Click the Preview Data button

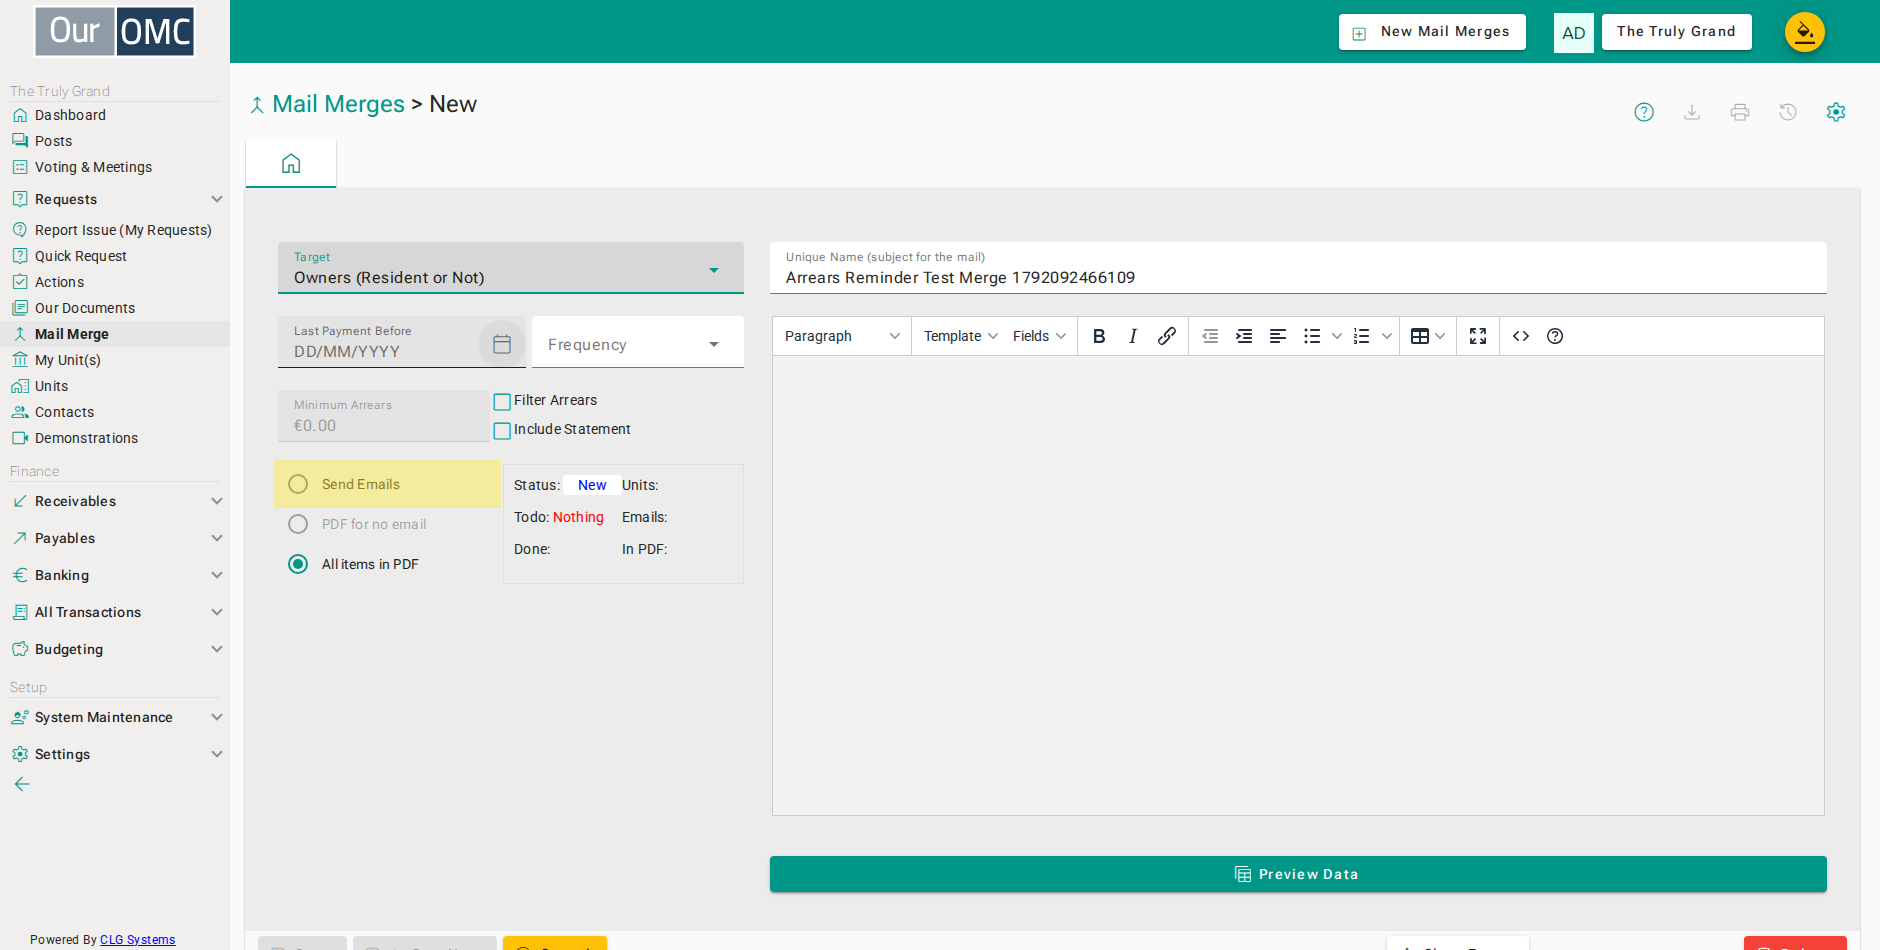[x=1298, y=874]
